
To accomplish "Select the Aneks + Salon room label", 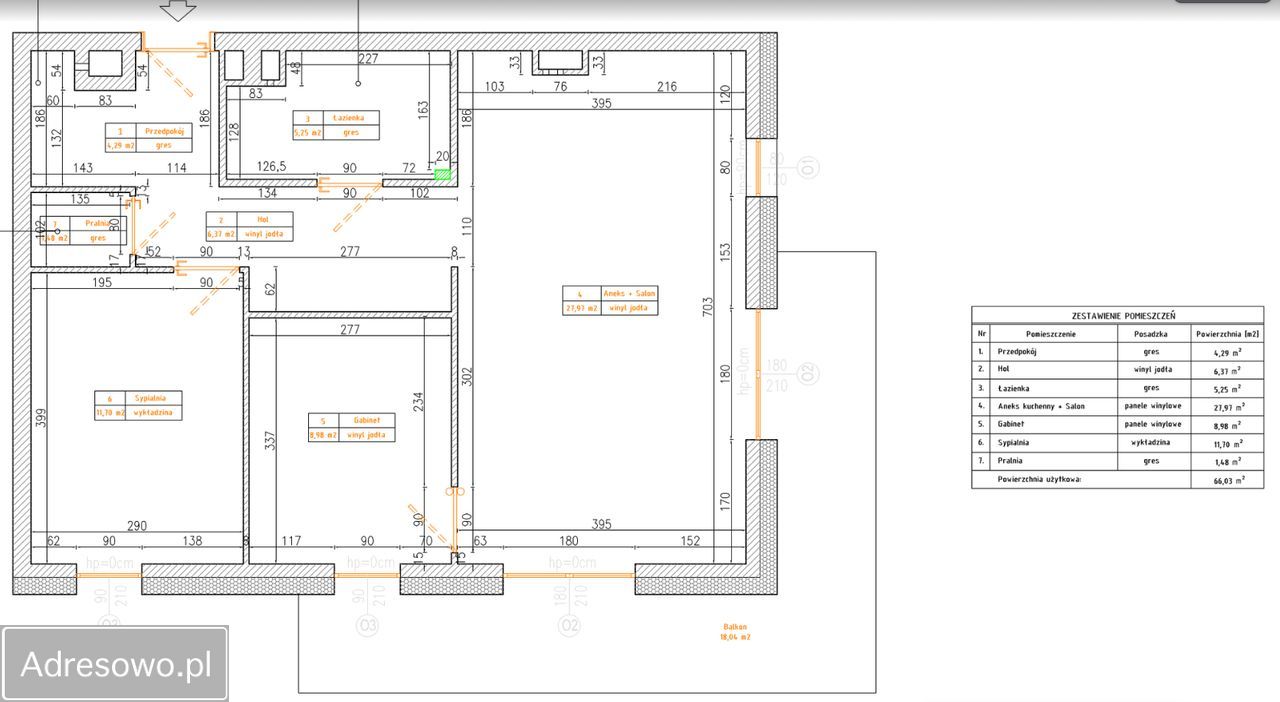I will point(610,300).
